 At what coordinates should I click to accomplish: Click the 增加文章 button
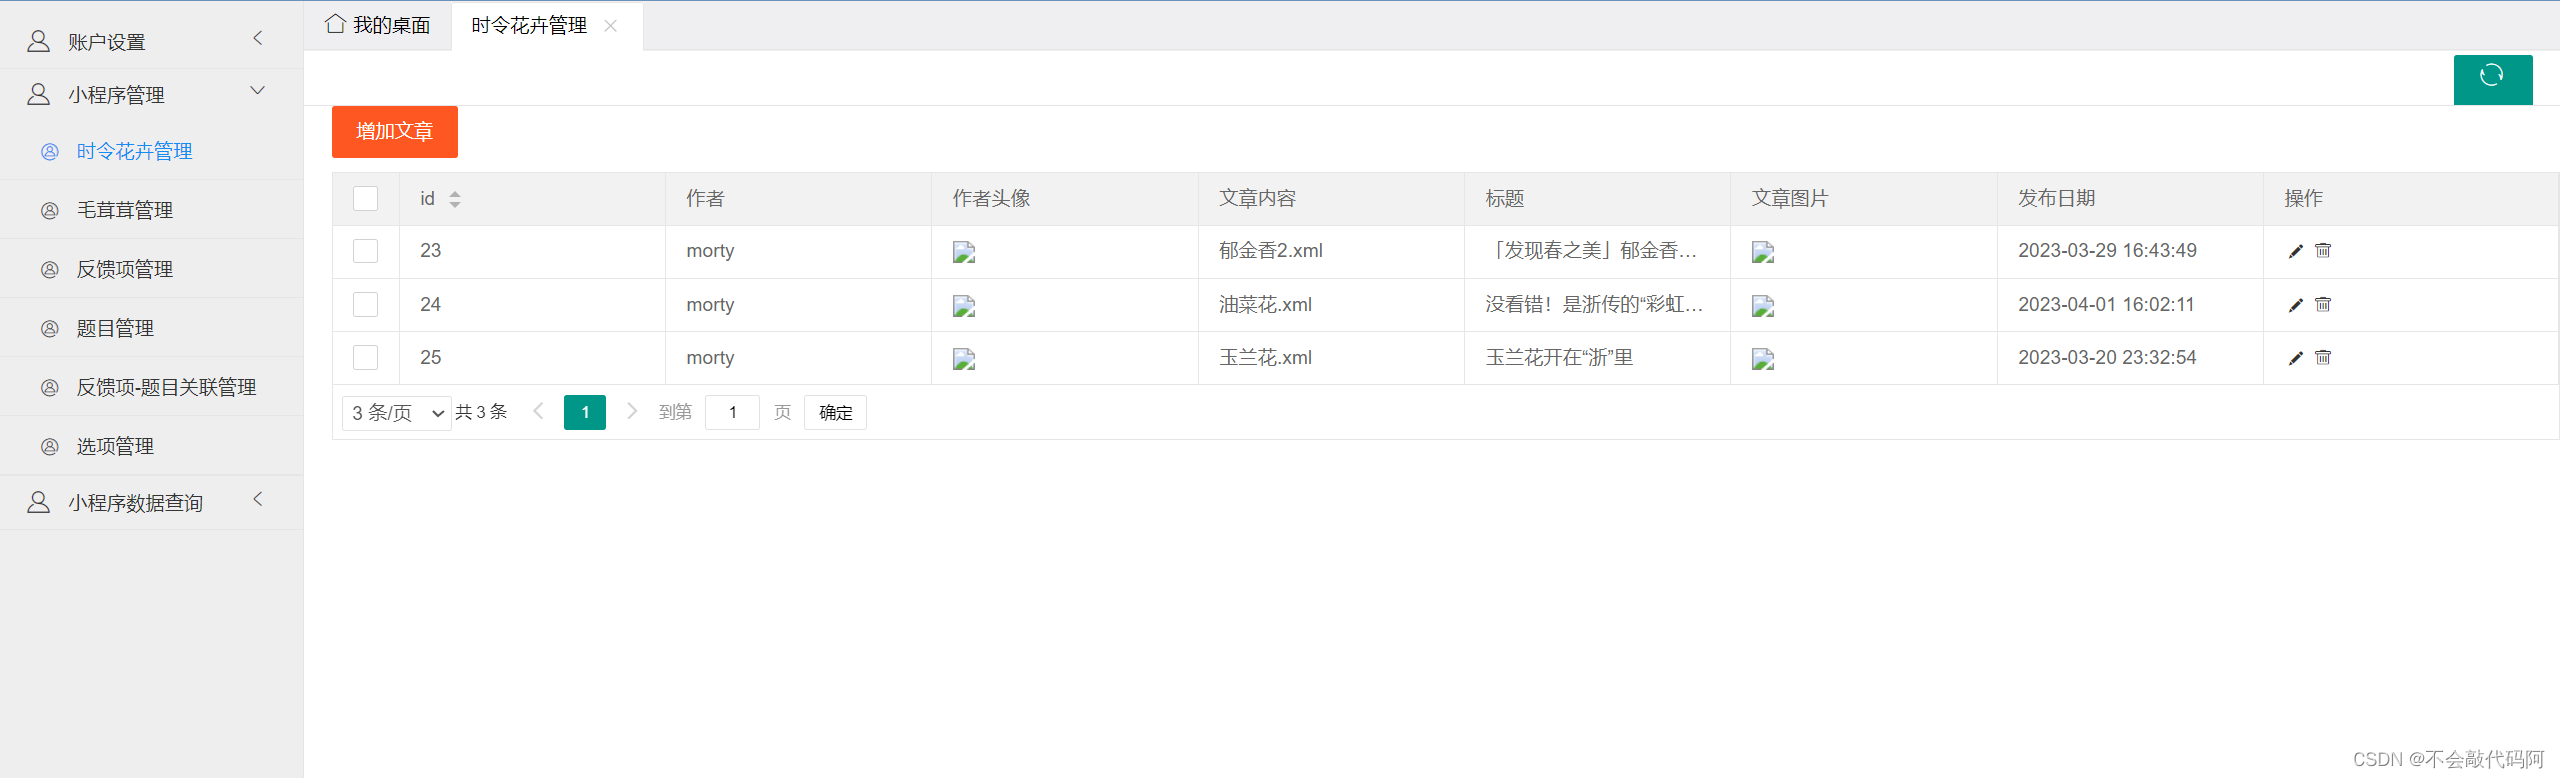395,132
